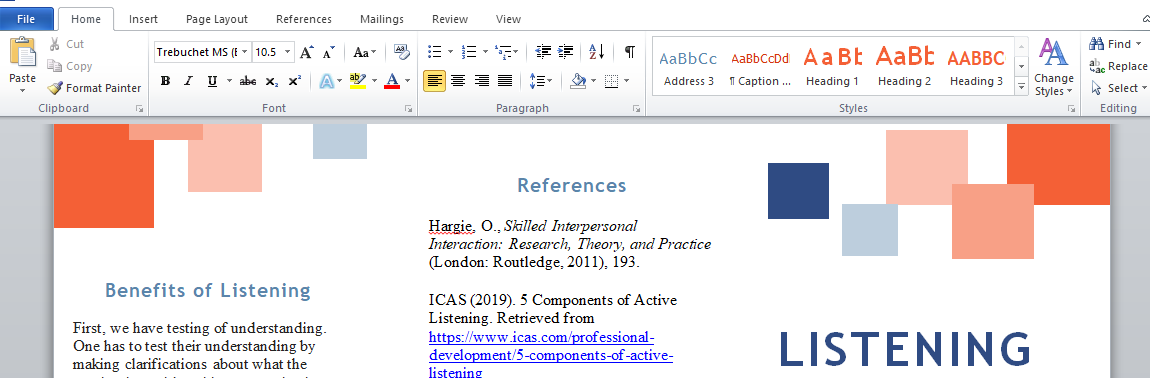1150x378 pixels.
Task: Open the Change Styles menu
Action: click(1054, 68)
